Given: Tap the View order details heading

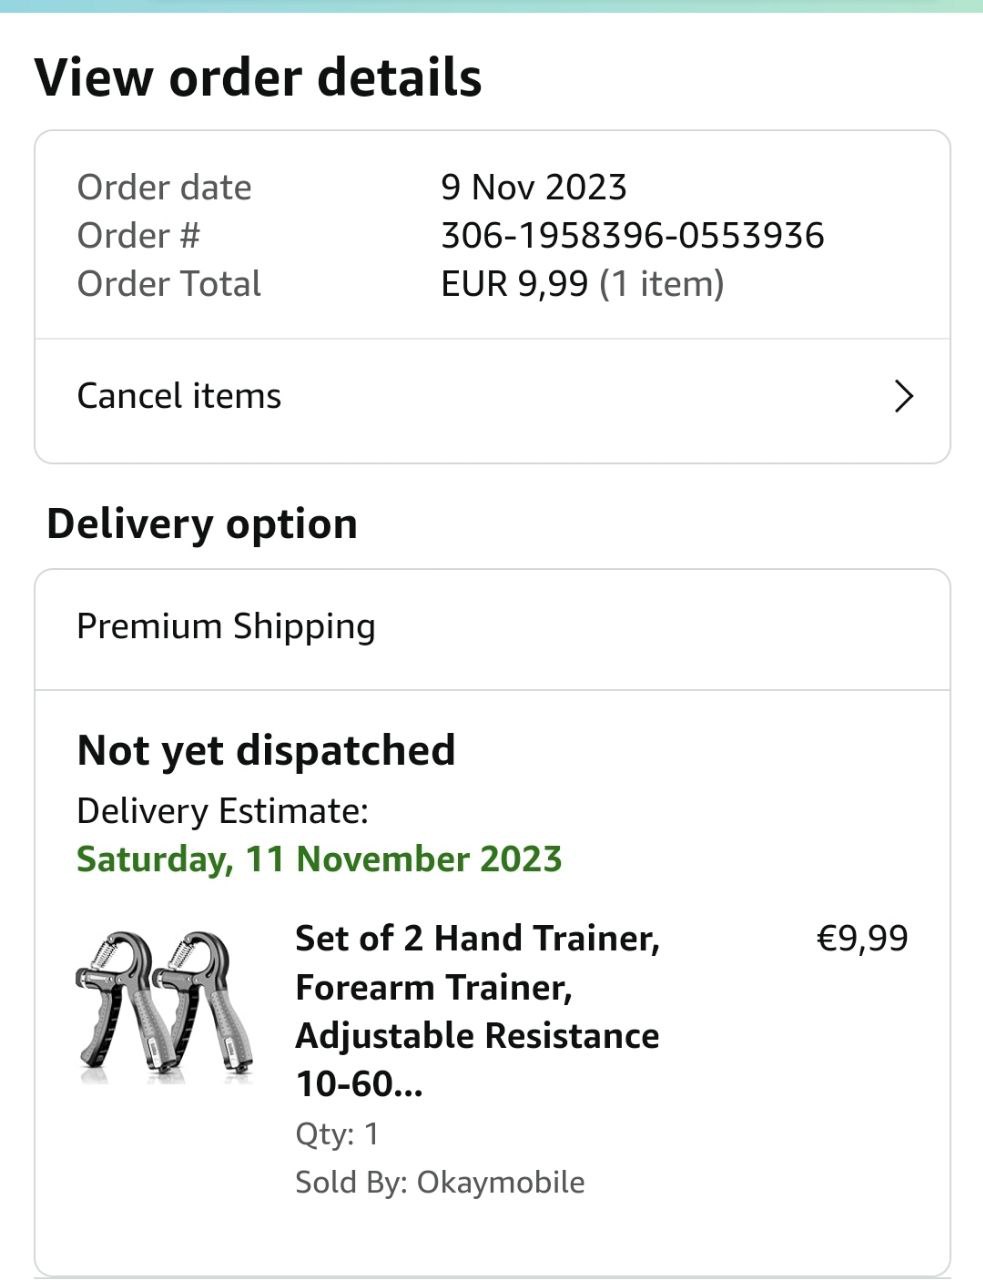Looking at the screenshot, I should pyautogui.click(x=258, y=78).
